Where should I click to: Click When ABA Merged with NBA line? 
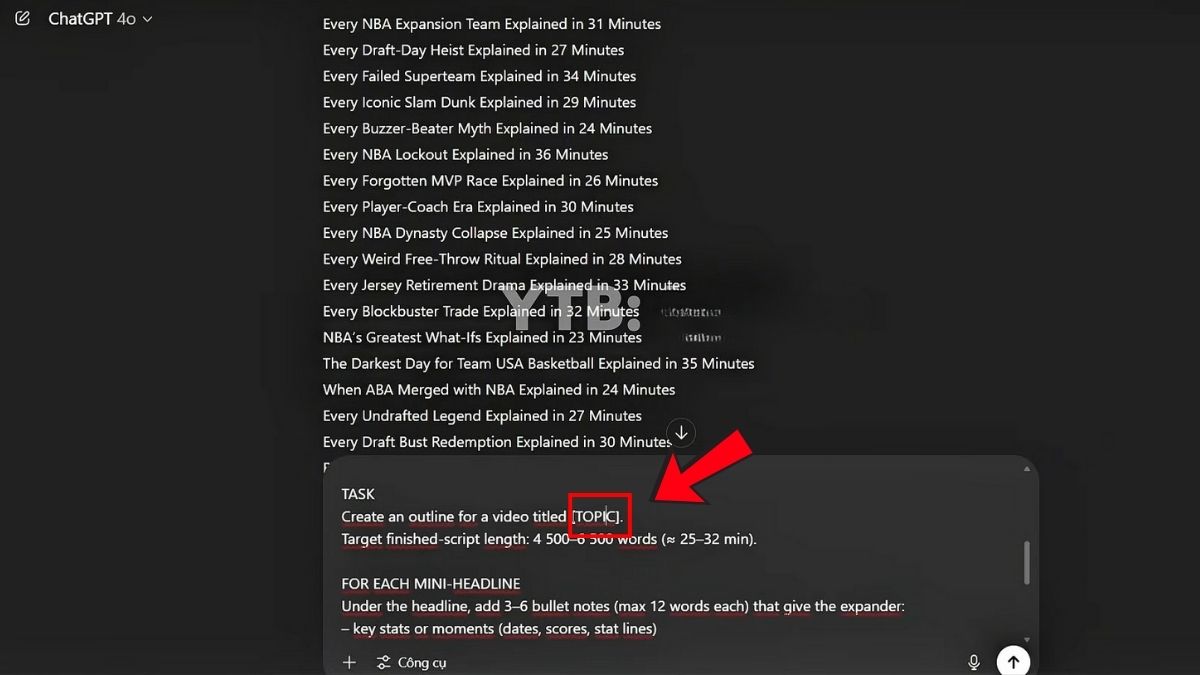(499, 389)
